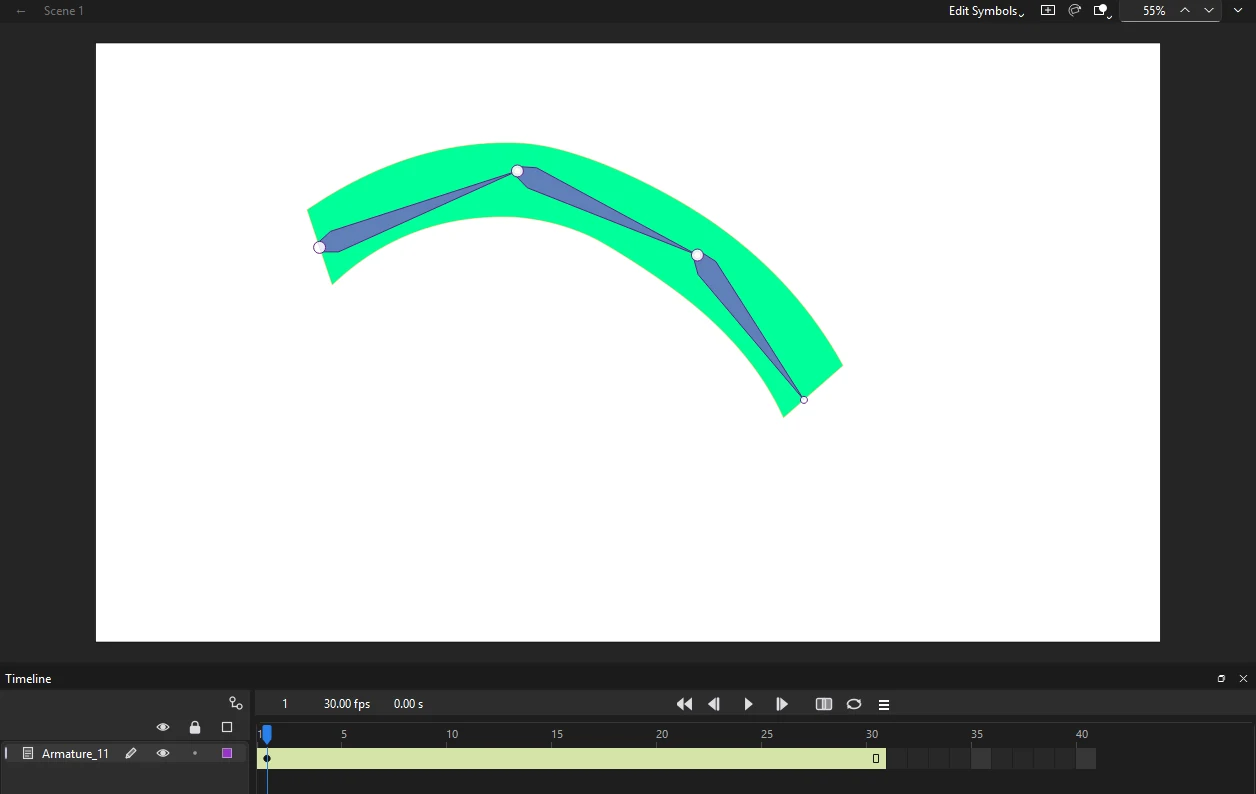Open the timeline hamburger menu
1256x794 pixels.
point(884,704)
